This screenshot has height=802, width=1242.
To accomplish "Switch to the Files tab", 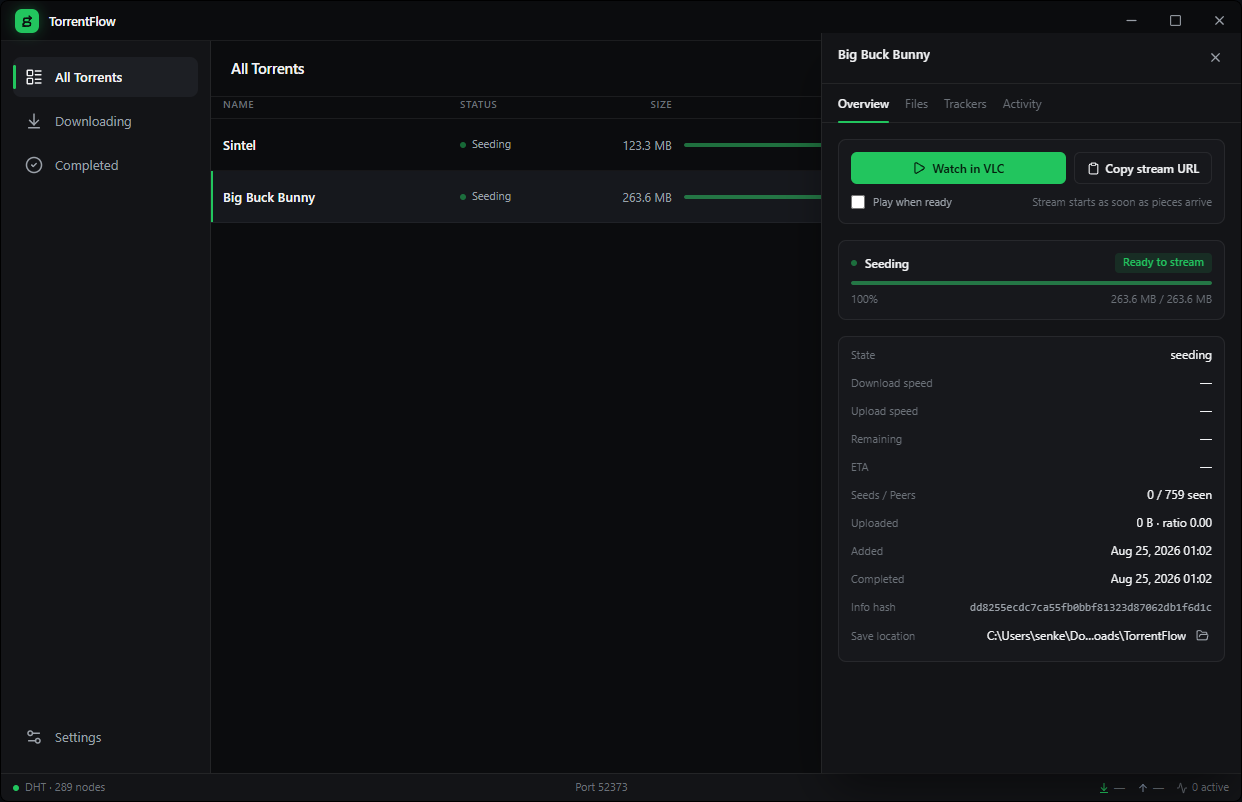I will 916,104.
